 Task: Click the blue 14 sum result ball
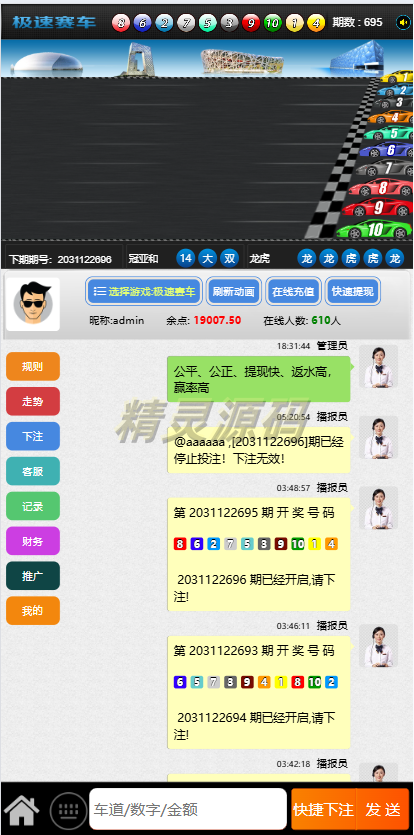click(185, 259)
